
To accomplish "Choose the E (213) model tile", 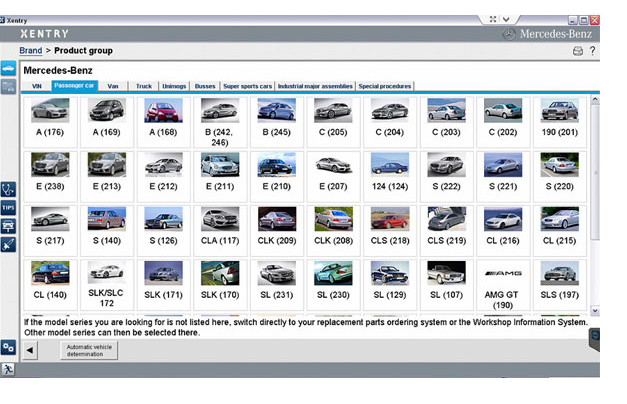I will [x=107, y=176].
